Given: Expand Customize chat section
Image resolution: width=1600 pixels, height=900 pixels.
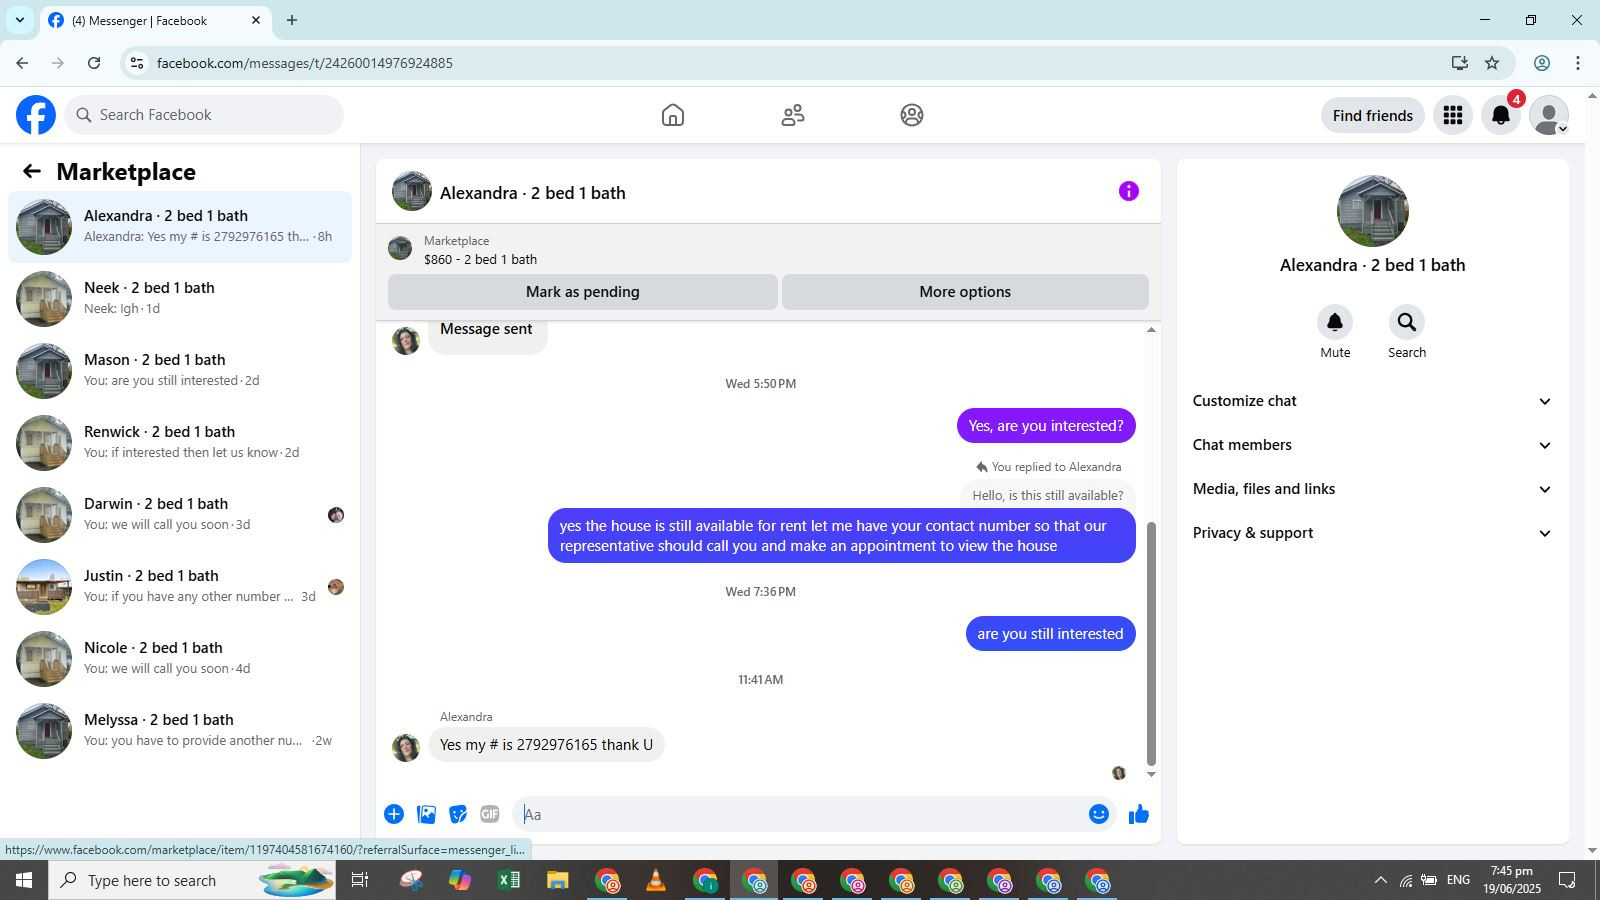Looking at the screenshot, I should tap(1373, 401).
